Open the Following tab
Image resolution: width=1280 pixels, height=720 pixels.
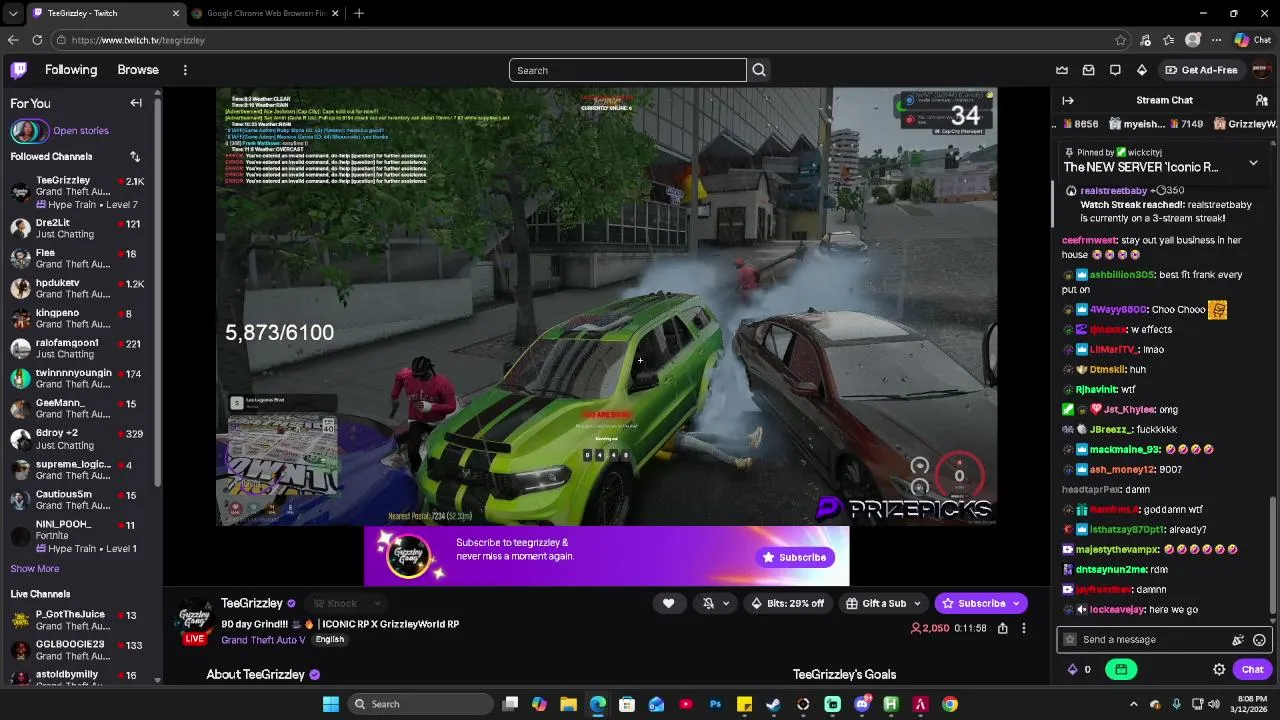pos(71,70)
